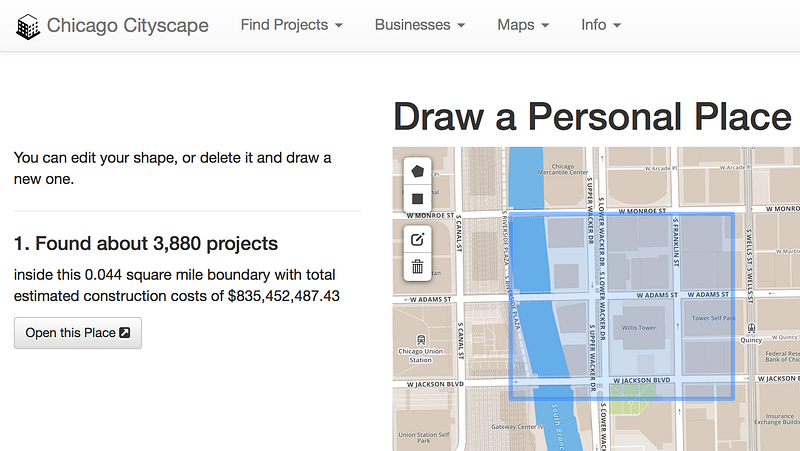This screenshot has height=451, width=800.
Task: Click the Chicago Cityscape building logo
Action: point(28,26)
